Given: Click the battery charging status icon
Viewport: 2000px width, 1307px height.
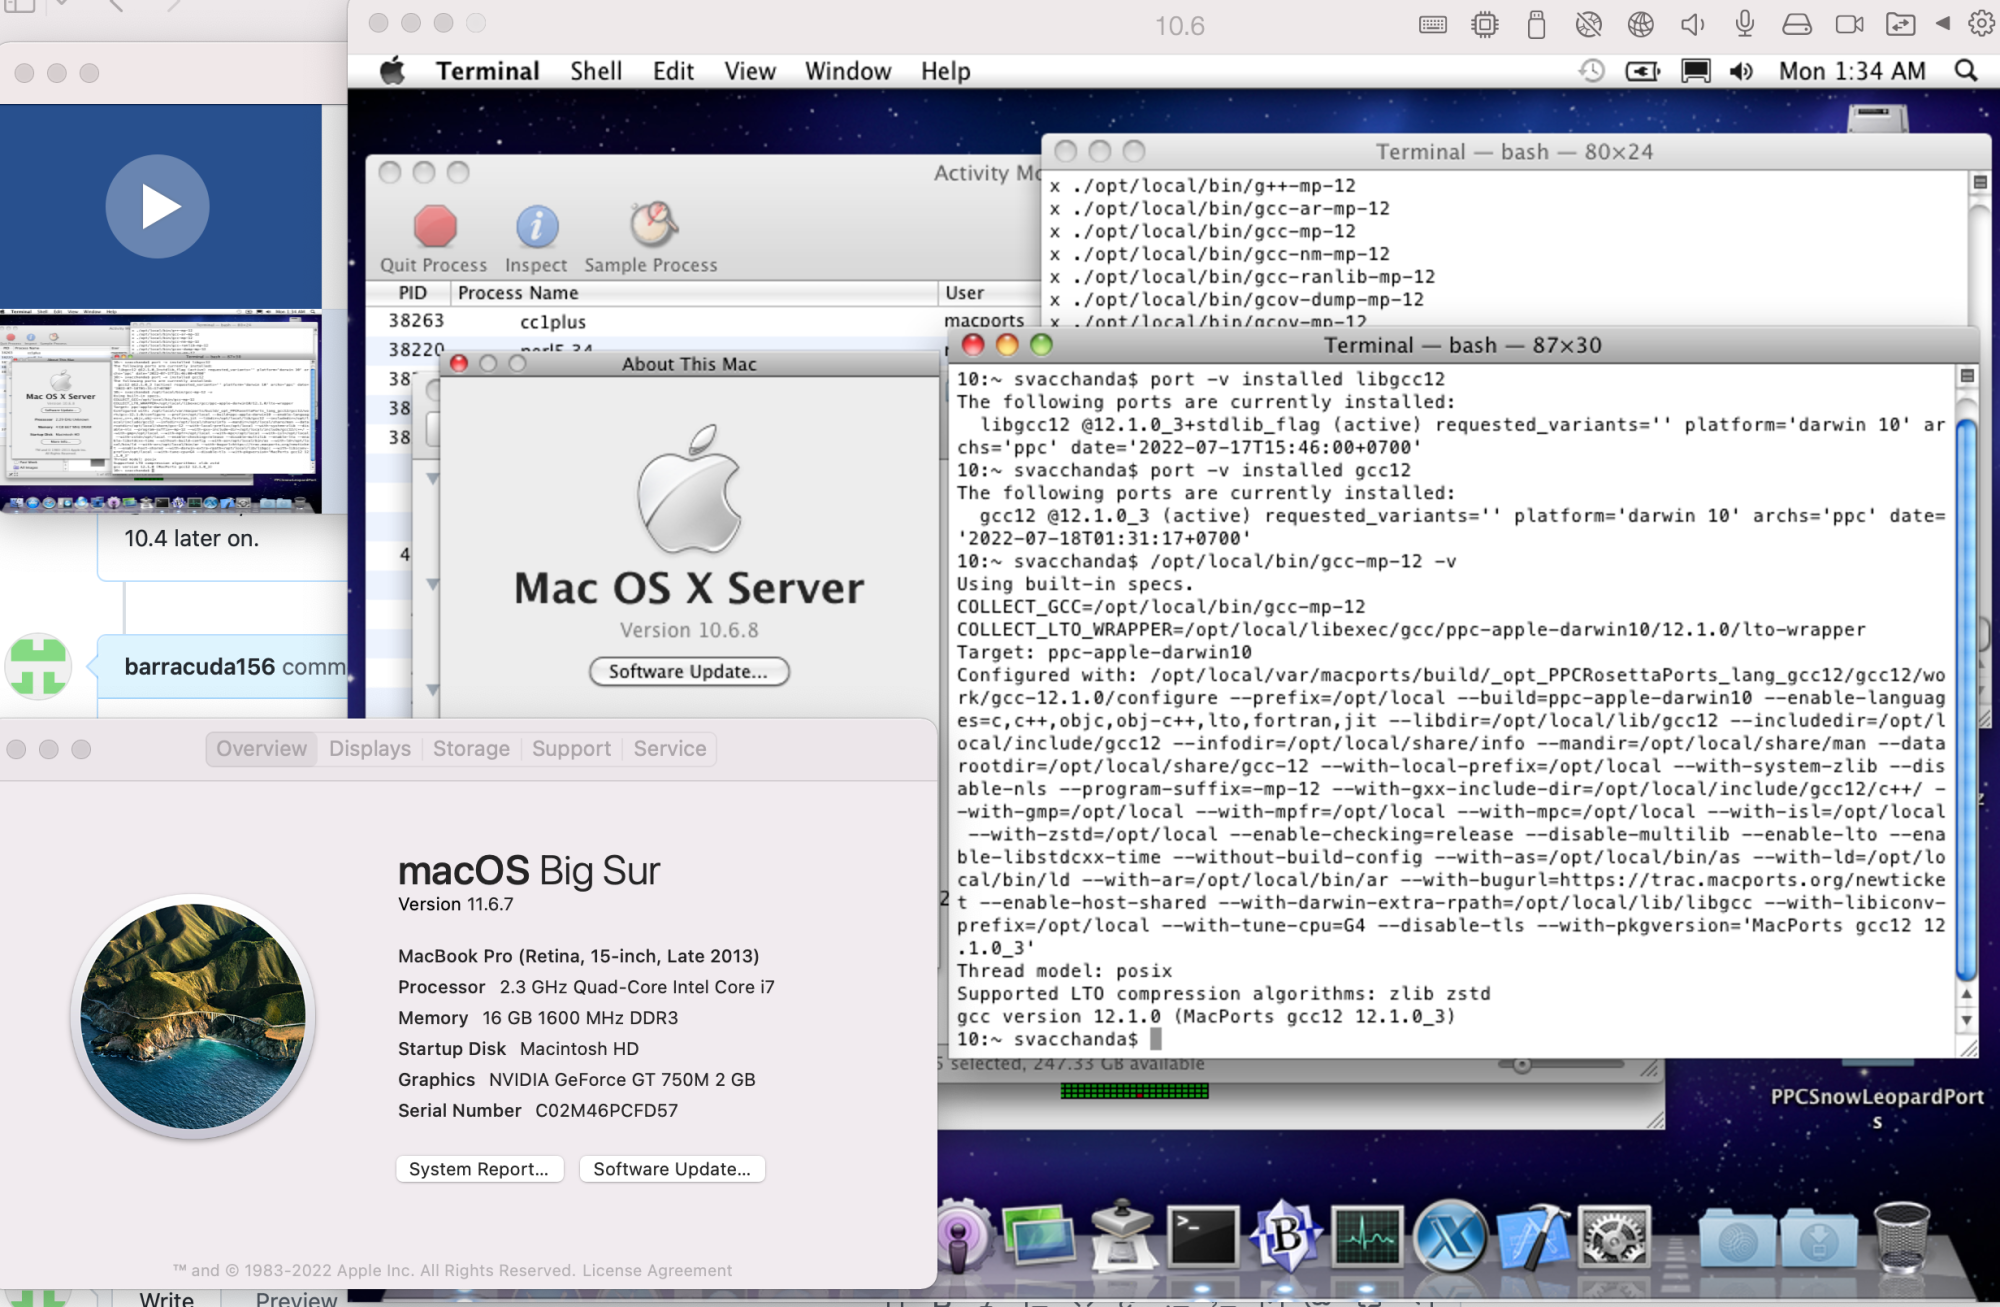Looking at the screenshot, I should click(1643, 71).
